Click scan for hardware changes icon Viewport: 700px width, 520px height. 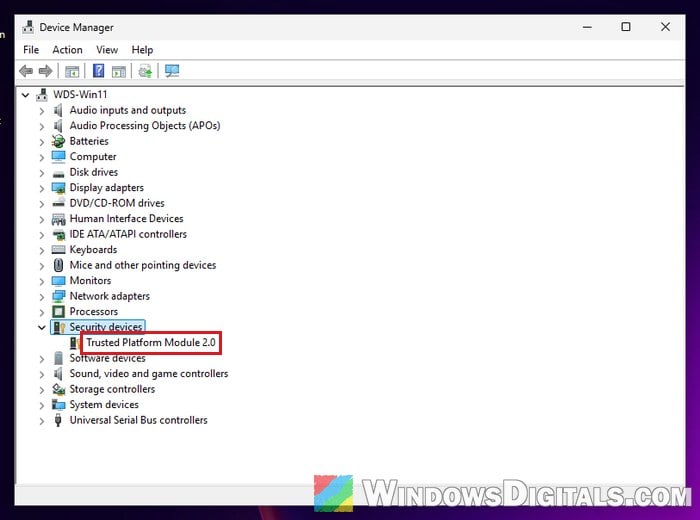172,71
